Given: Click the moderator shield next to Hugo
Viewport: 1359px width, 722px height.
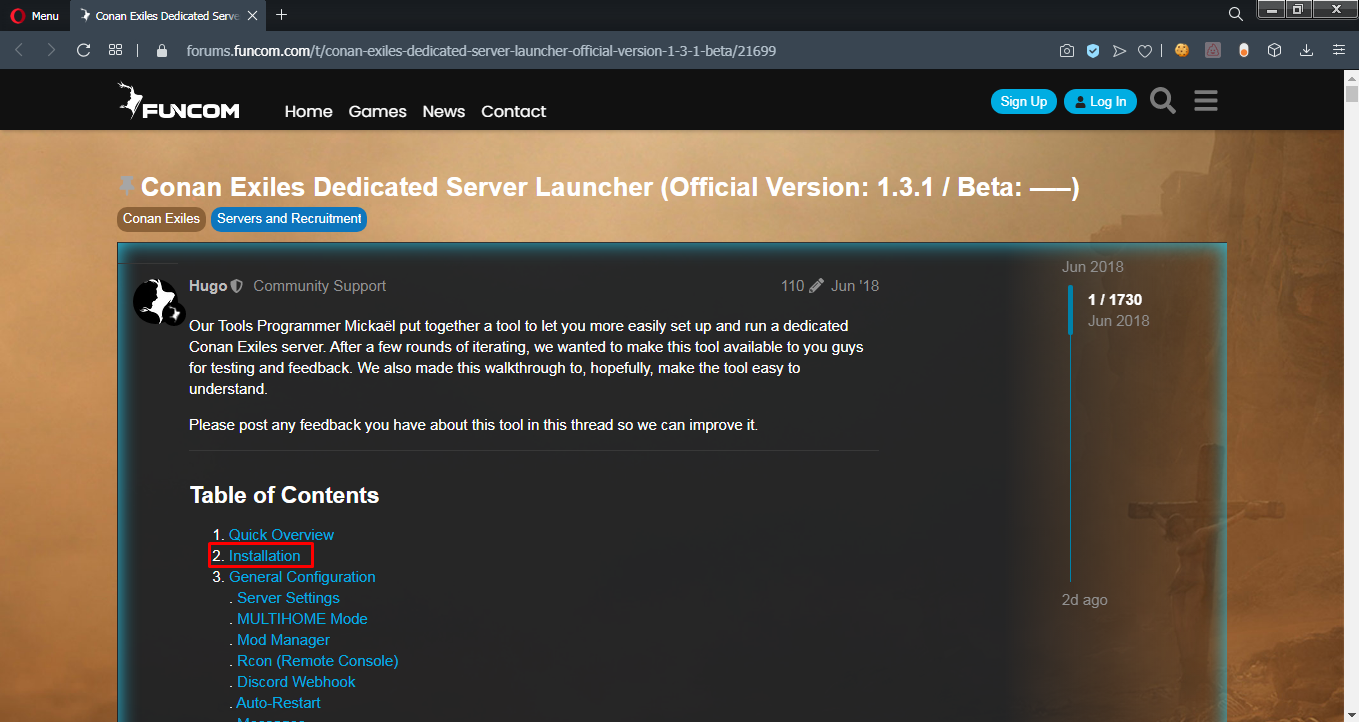Looking at the screenshot, I should (x=237, y=286).
